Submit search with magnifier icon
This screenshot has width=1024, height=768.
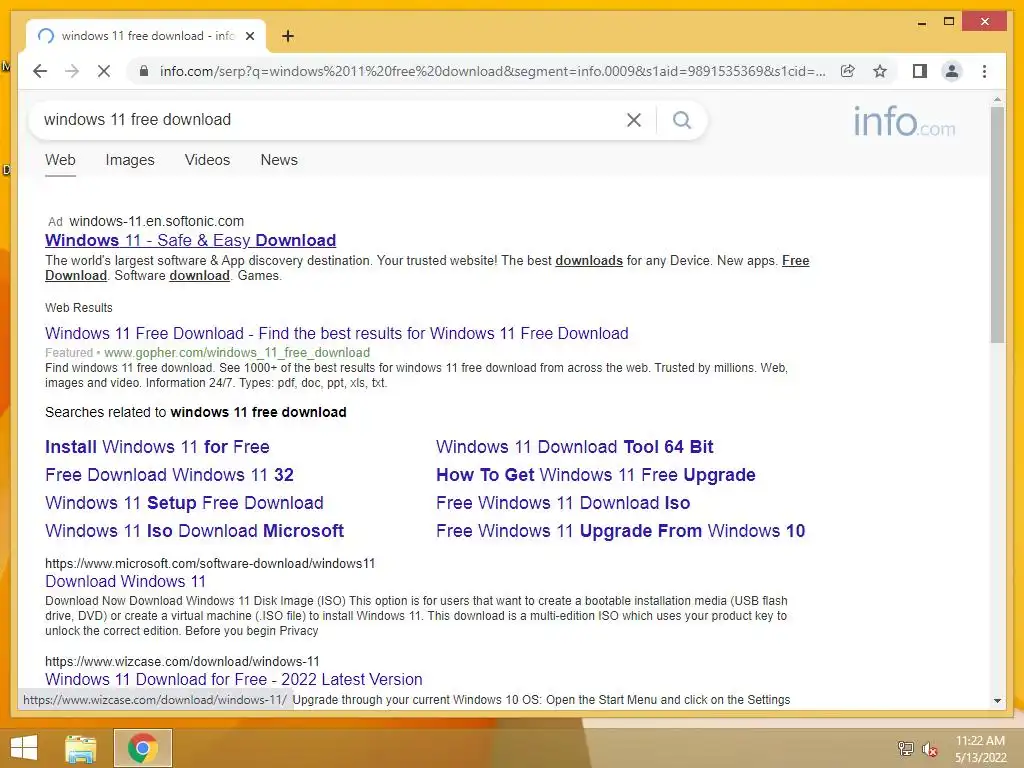point(682,120)
